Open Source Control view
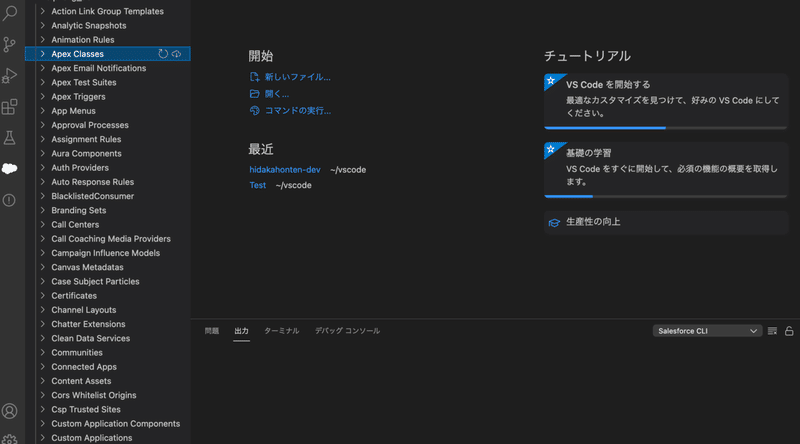Viewport: 800px width, 444px height. coord(9,44)
